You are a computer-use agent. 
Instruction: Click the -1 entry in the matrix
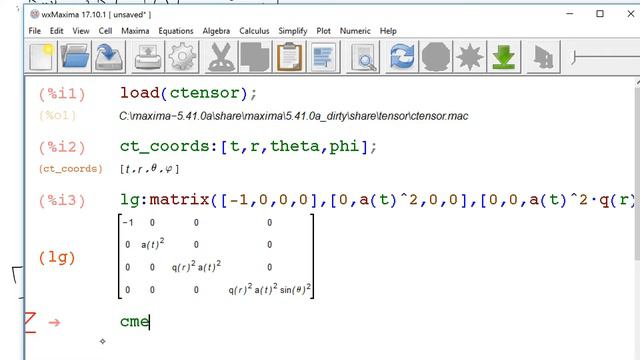pos(128,223)
